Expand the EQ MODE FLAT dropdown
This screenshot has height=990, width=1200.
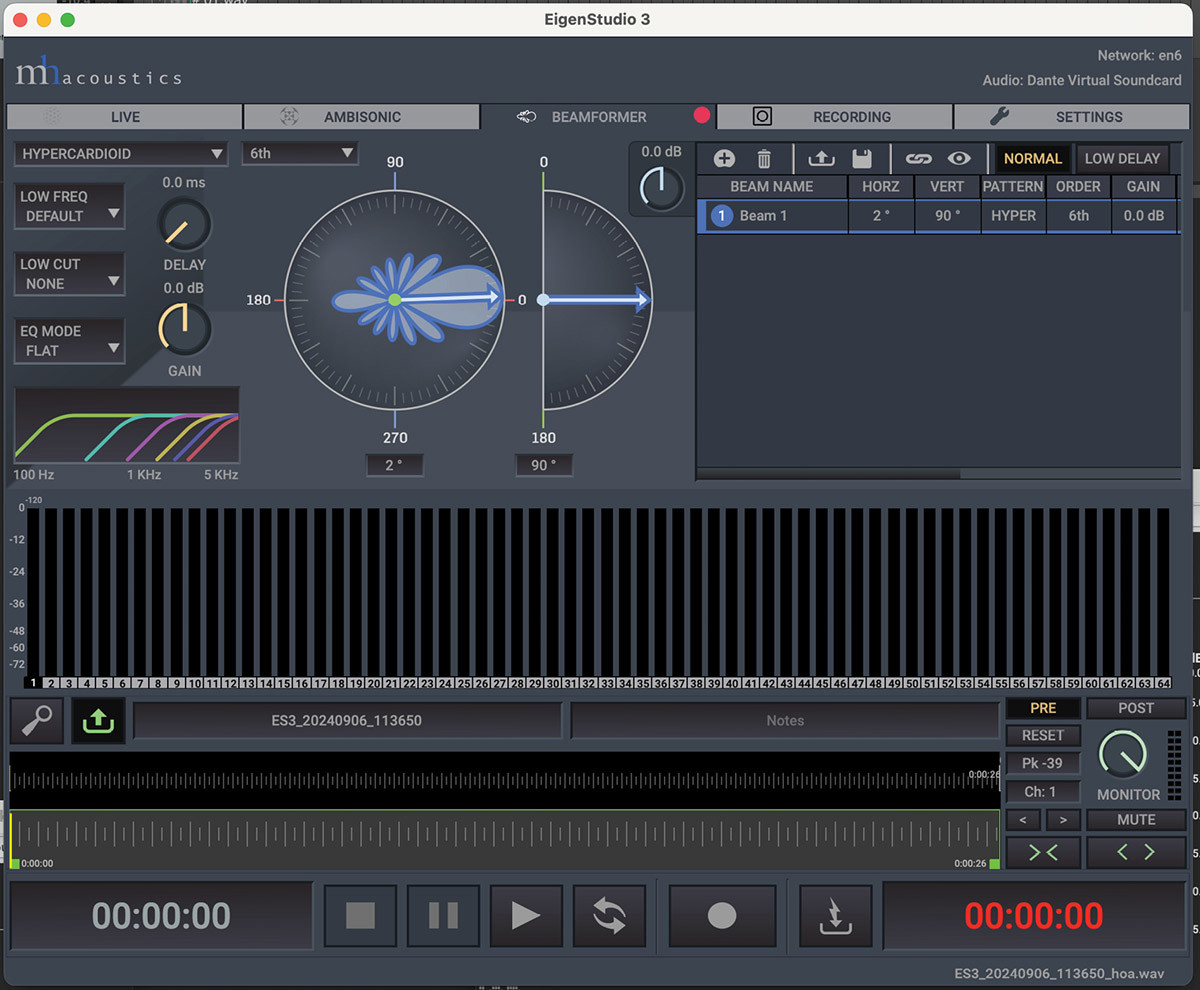70,341
